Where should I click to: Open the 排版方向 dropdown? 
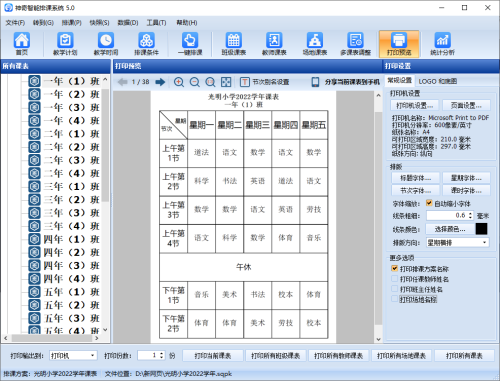tap(458, 243)
